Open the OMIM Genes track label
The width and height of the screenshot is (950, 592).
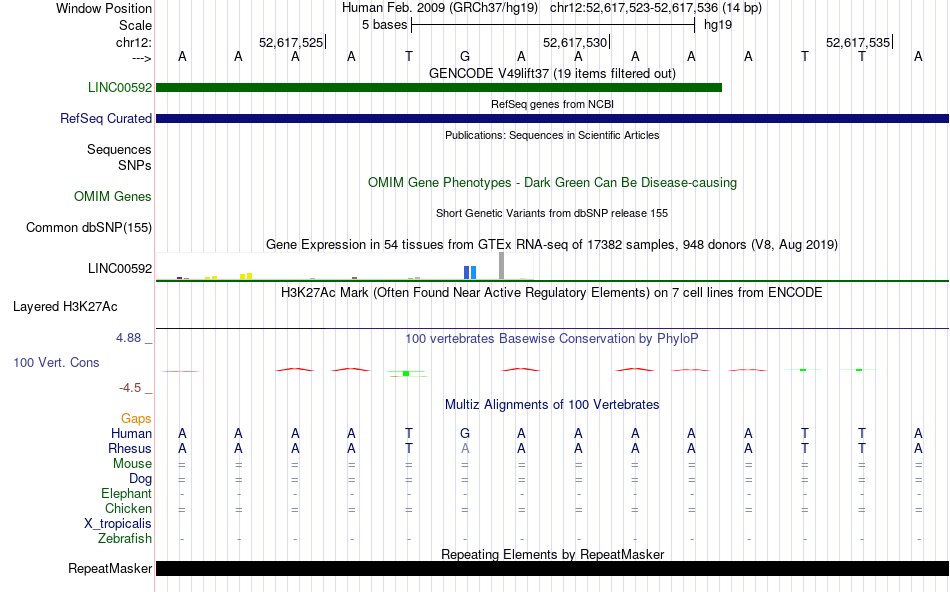[113, 196]
